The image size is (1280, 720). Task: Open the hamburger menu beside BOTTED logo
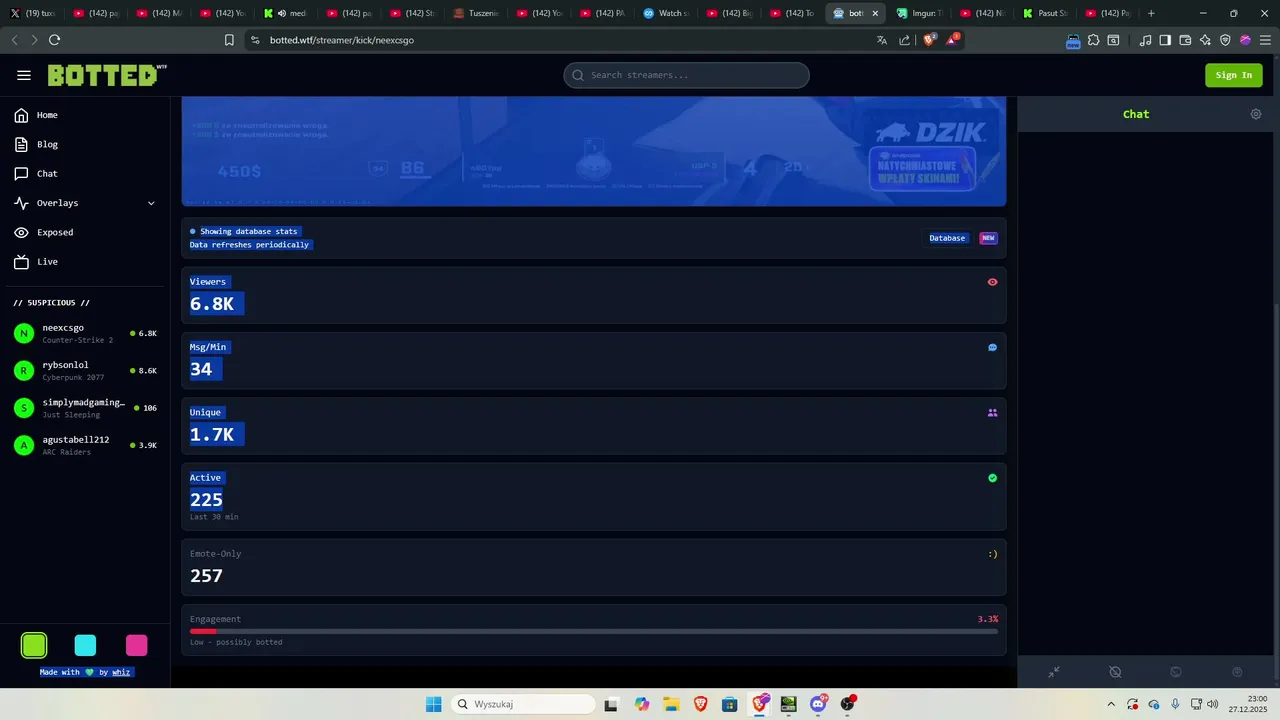coord(24,75)
